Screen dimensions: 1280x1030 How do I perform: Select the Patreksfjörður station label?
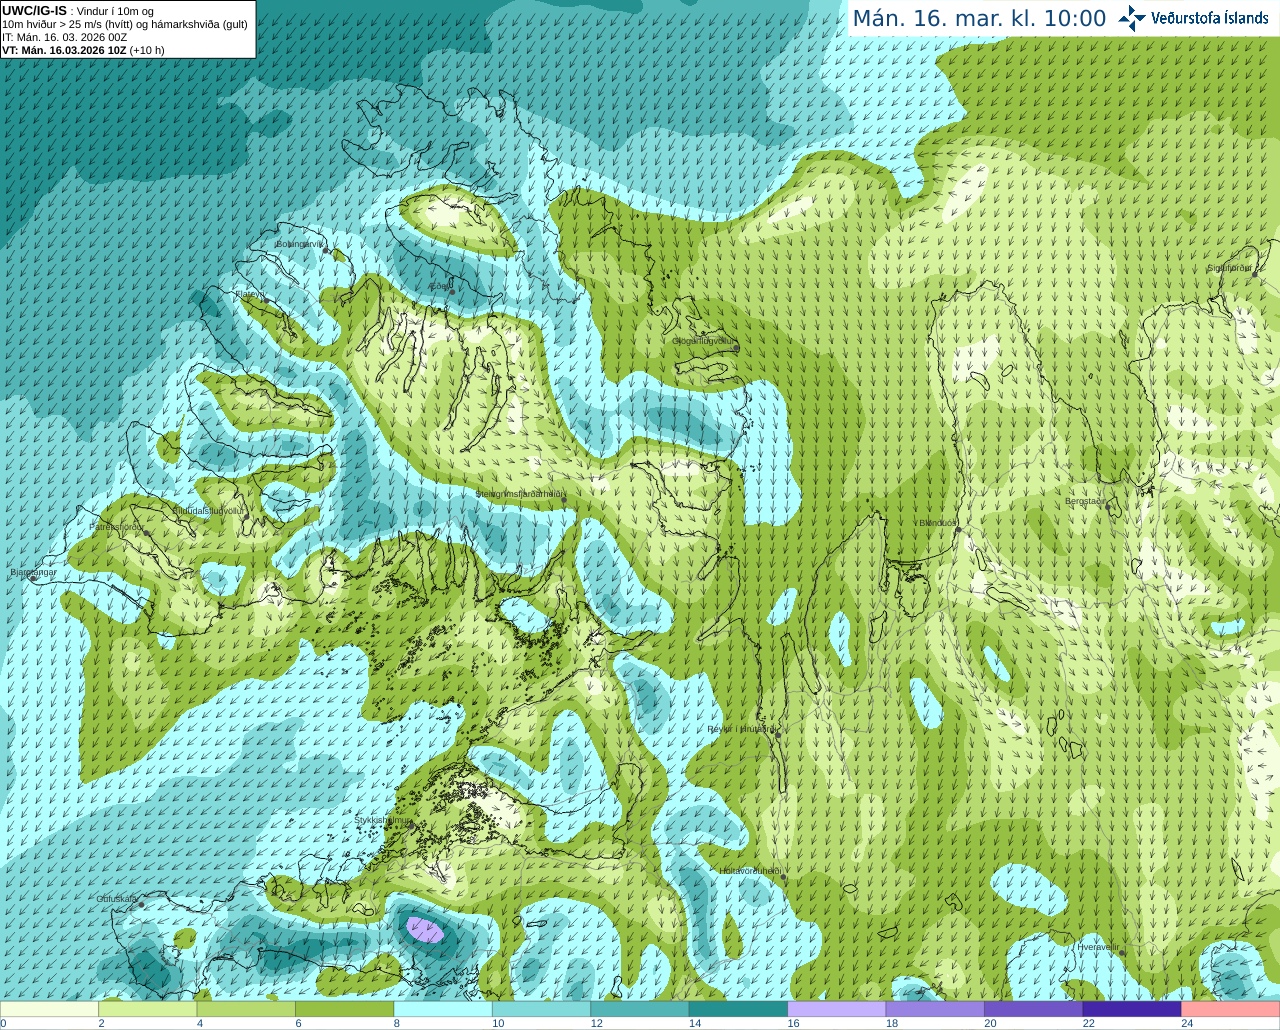click(117, 526)
